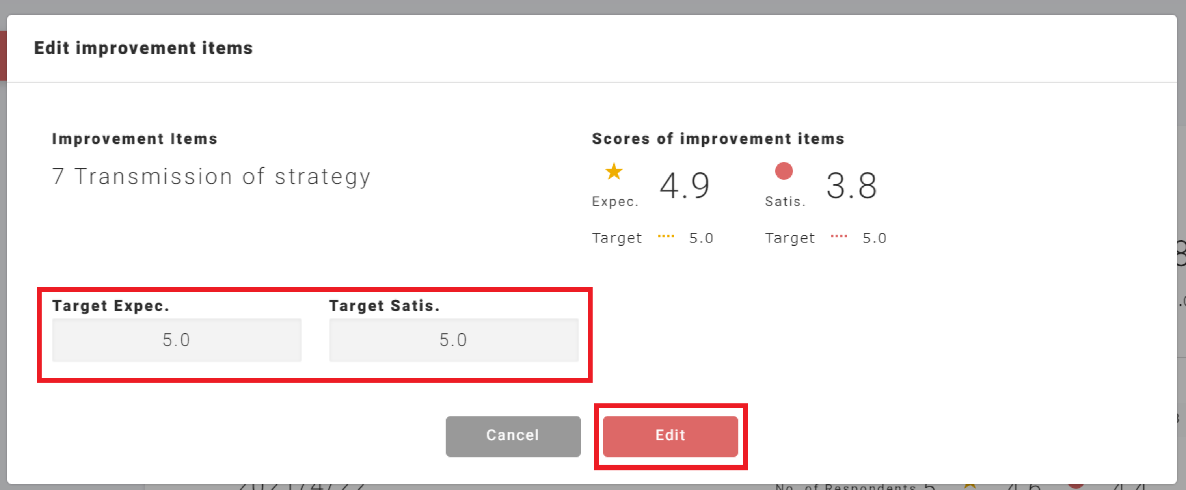Viewport: 1186px width, 490px height.
Task: Click the 5.0 target value beside yellow dots
Action: (701, 239)
